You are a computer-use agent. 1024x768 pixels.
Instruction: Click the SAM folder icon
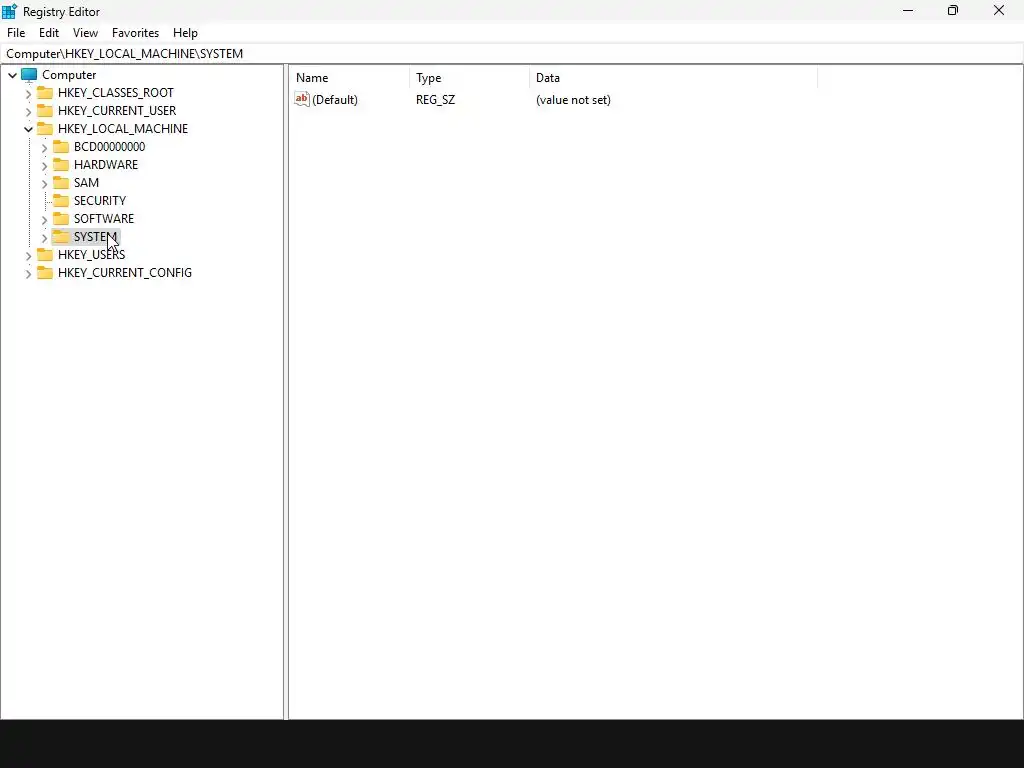(61, 182)
